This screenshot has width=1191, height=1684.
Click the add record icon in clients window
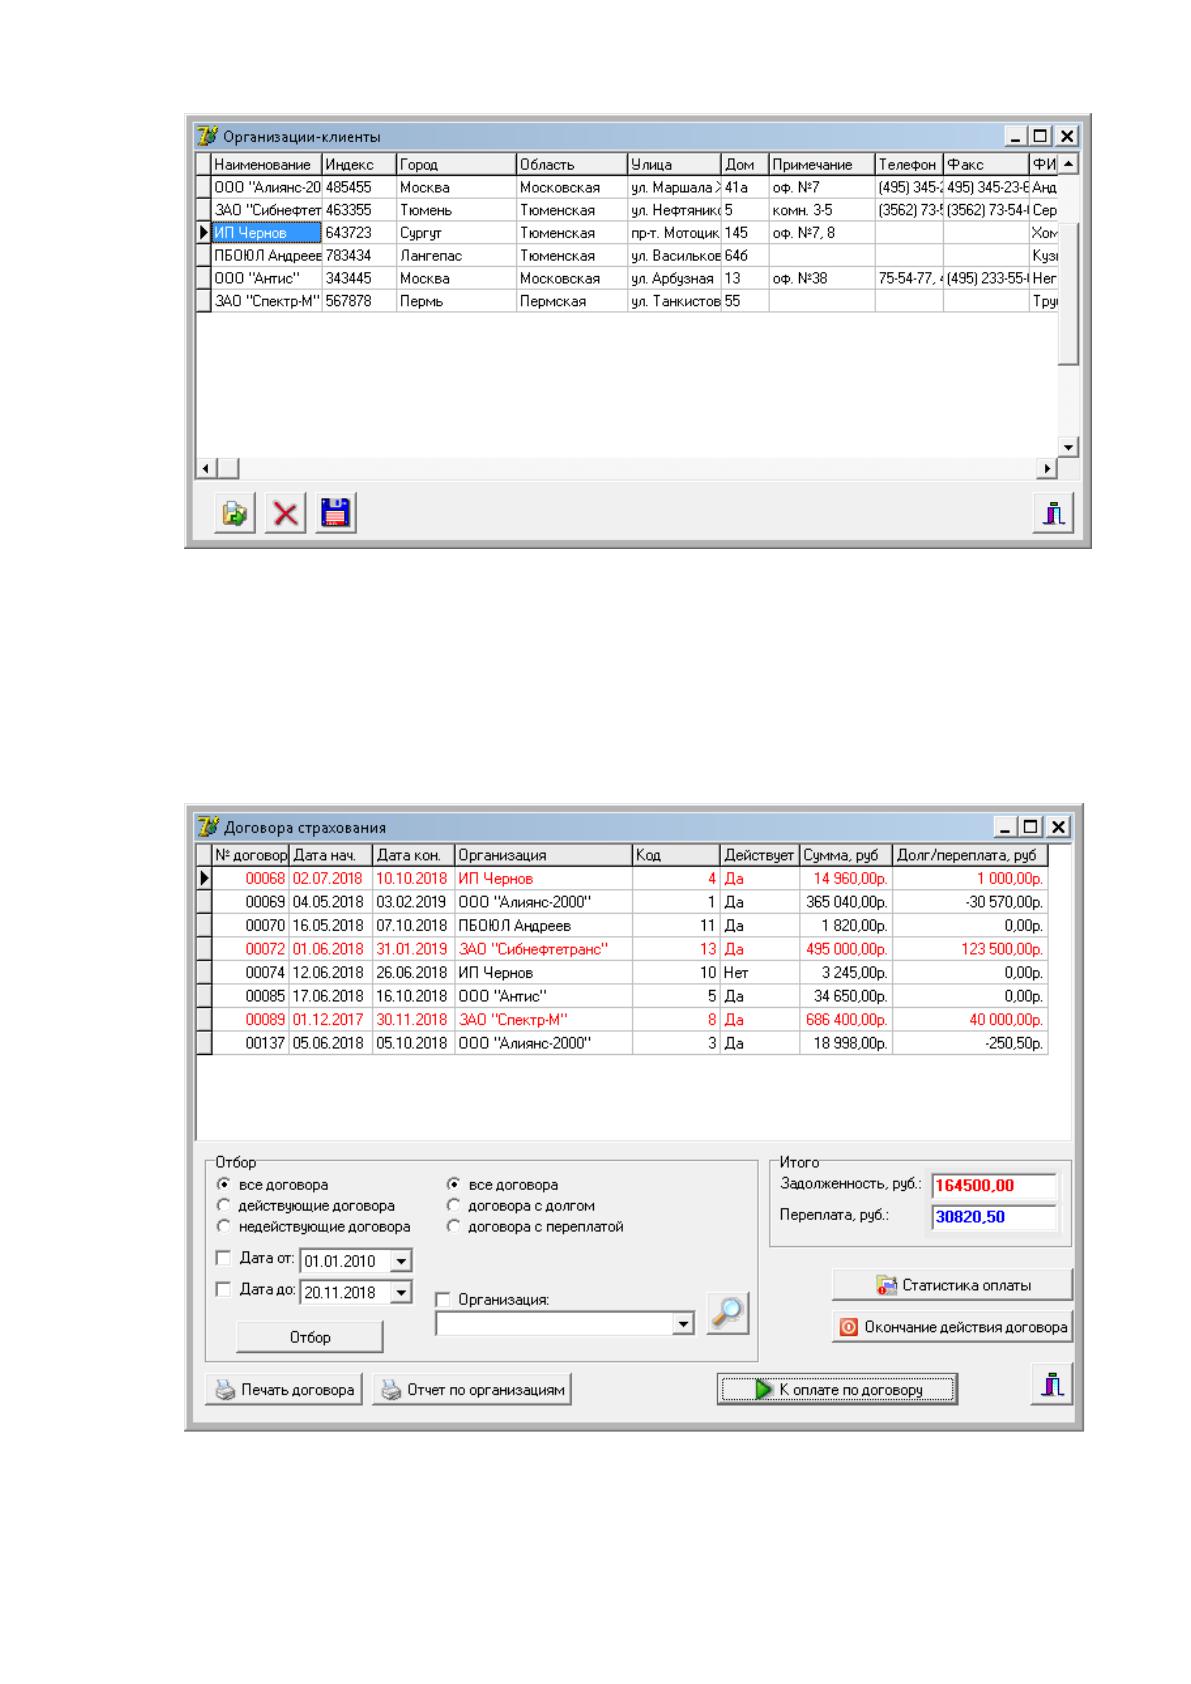click(235, 514)
